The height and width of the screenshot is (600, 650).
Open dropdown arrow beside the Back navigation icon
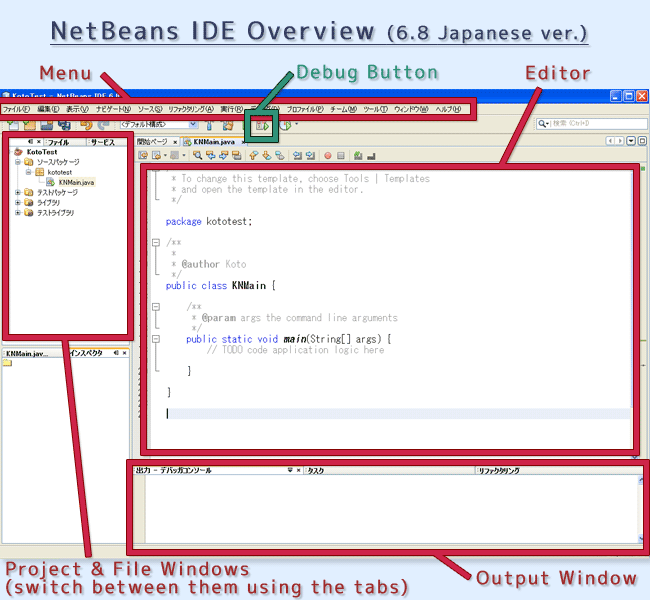[x=165, y=155]
